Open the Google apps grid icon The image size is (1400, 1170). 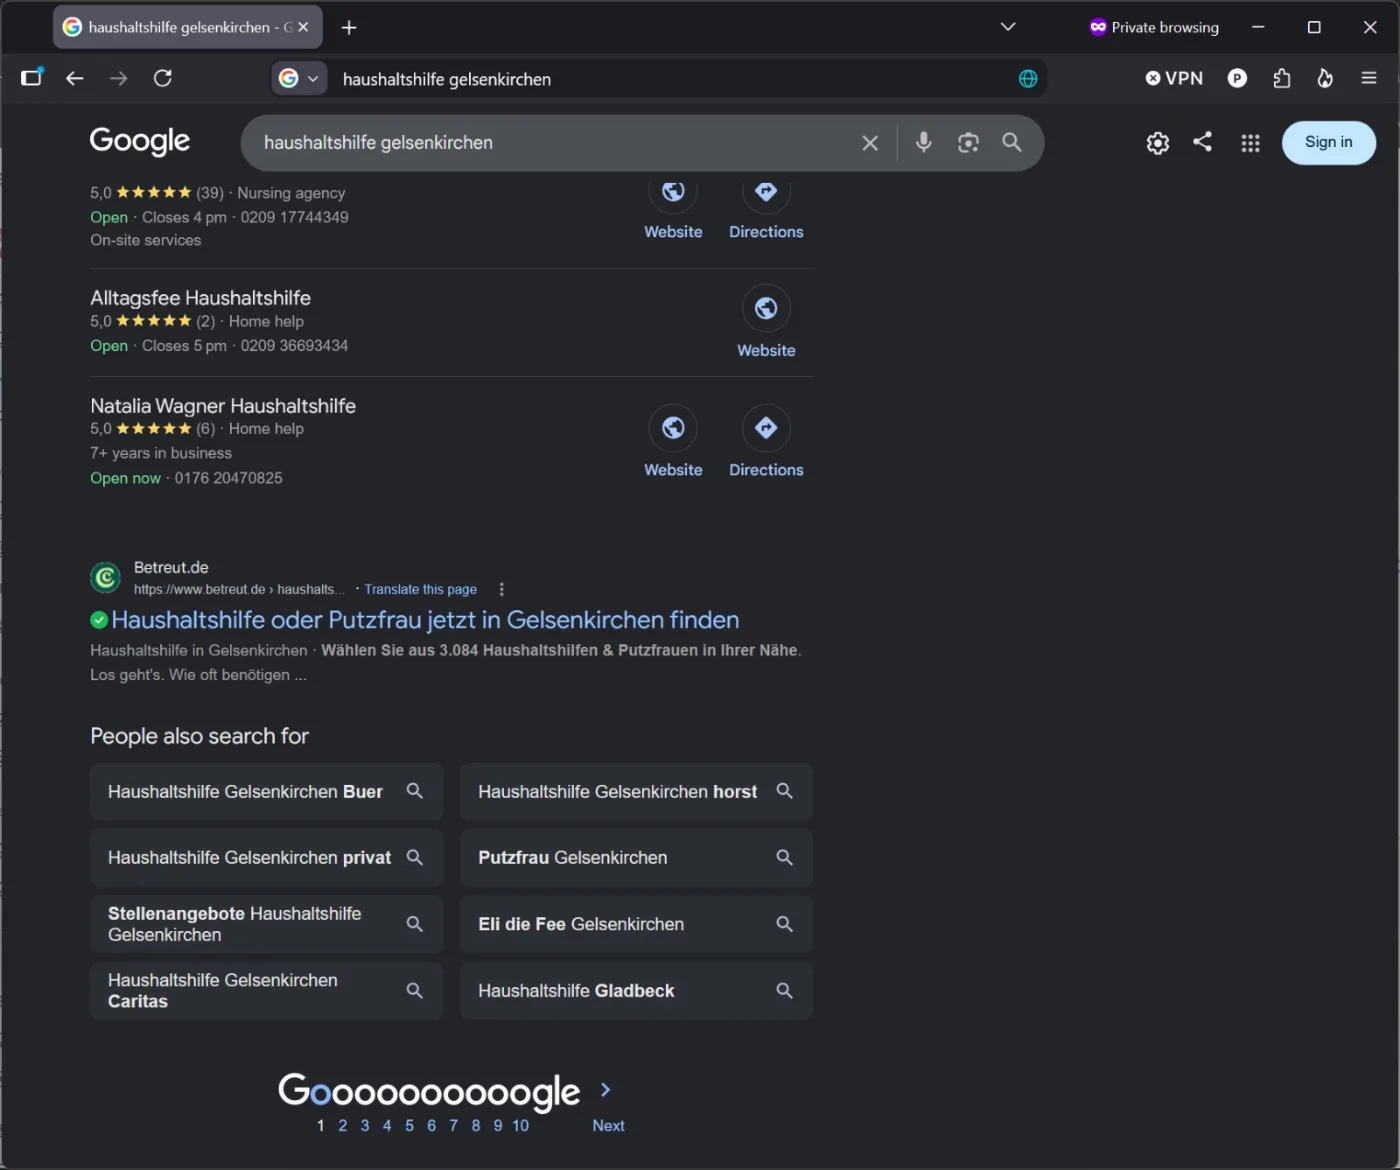pos(1250,143)
